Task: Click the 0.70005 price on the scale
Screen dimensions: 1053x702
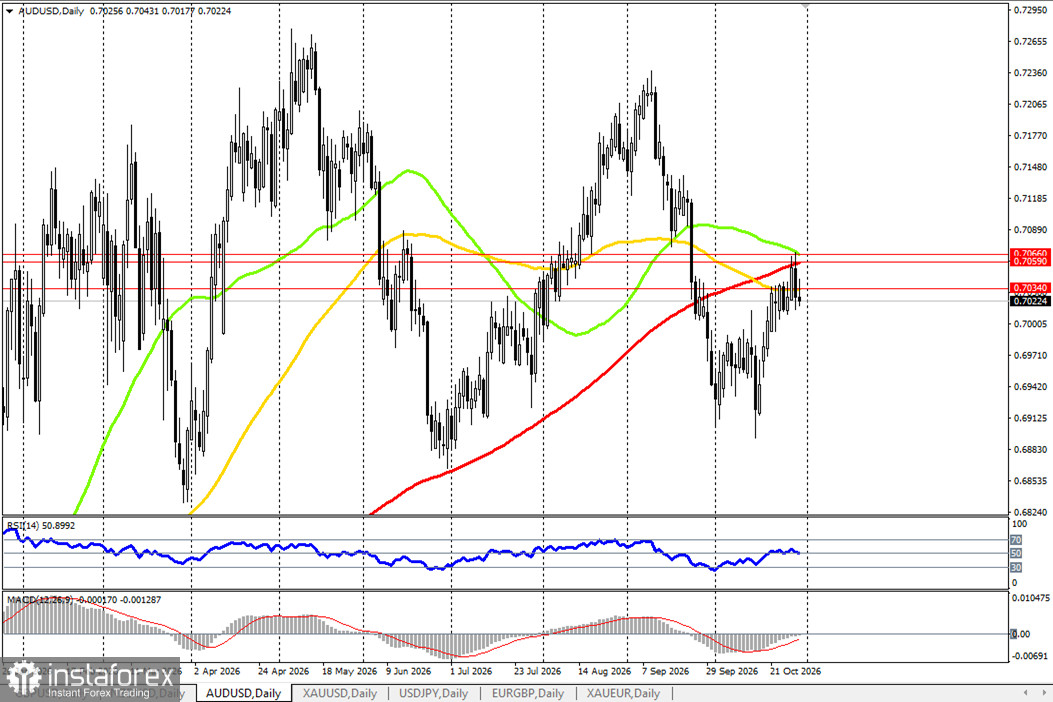Action: (x=1029, y=324)
